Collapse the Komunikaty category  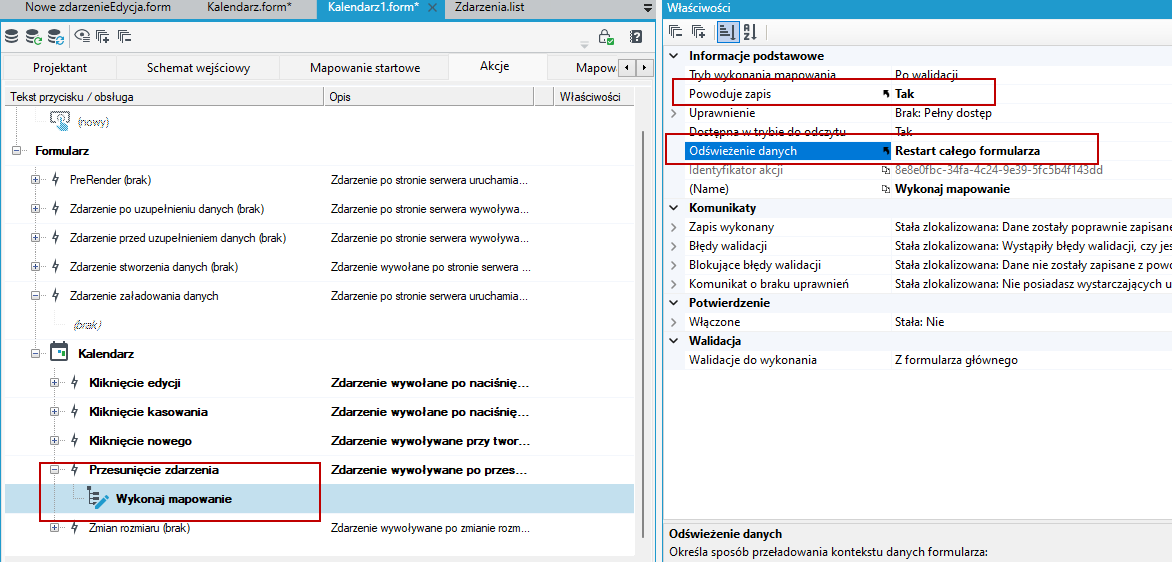(674, 208)
